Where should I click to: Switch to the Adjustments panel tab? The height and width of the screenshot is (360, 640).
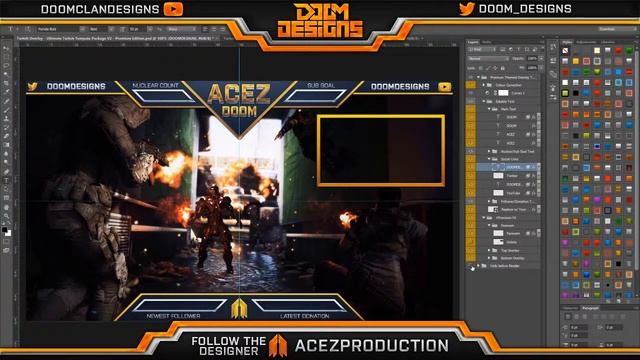[x=586, y=42]
